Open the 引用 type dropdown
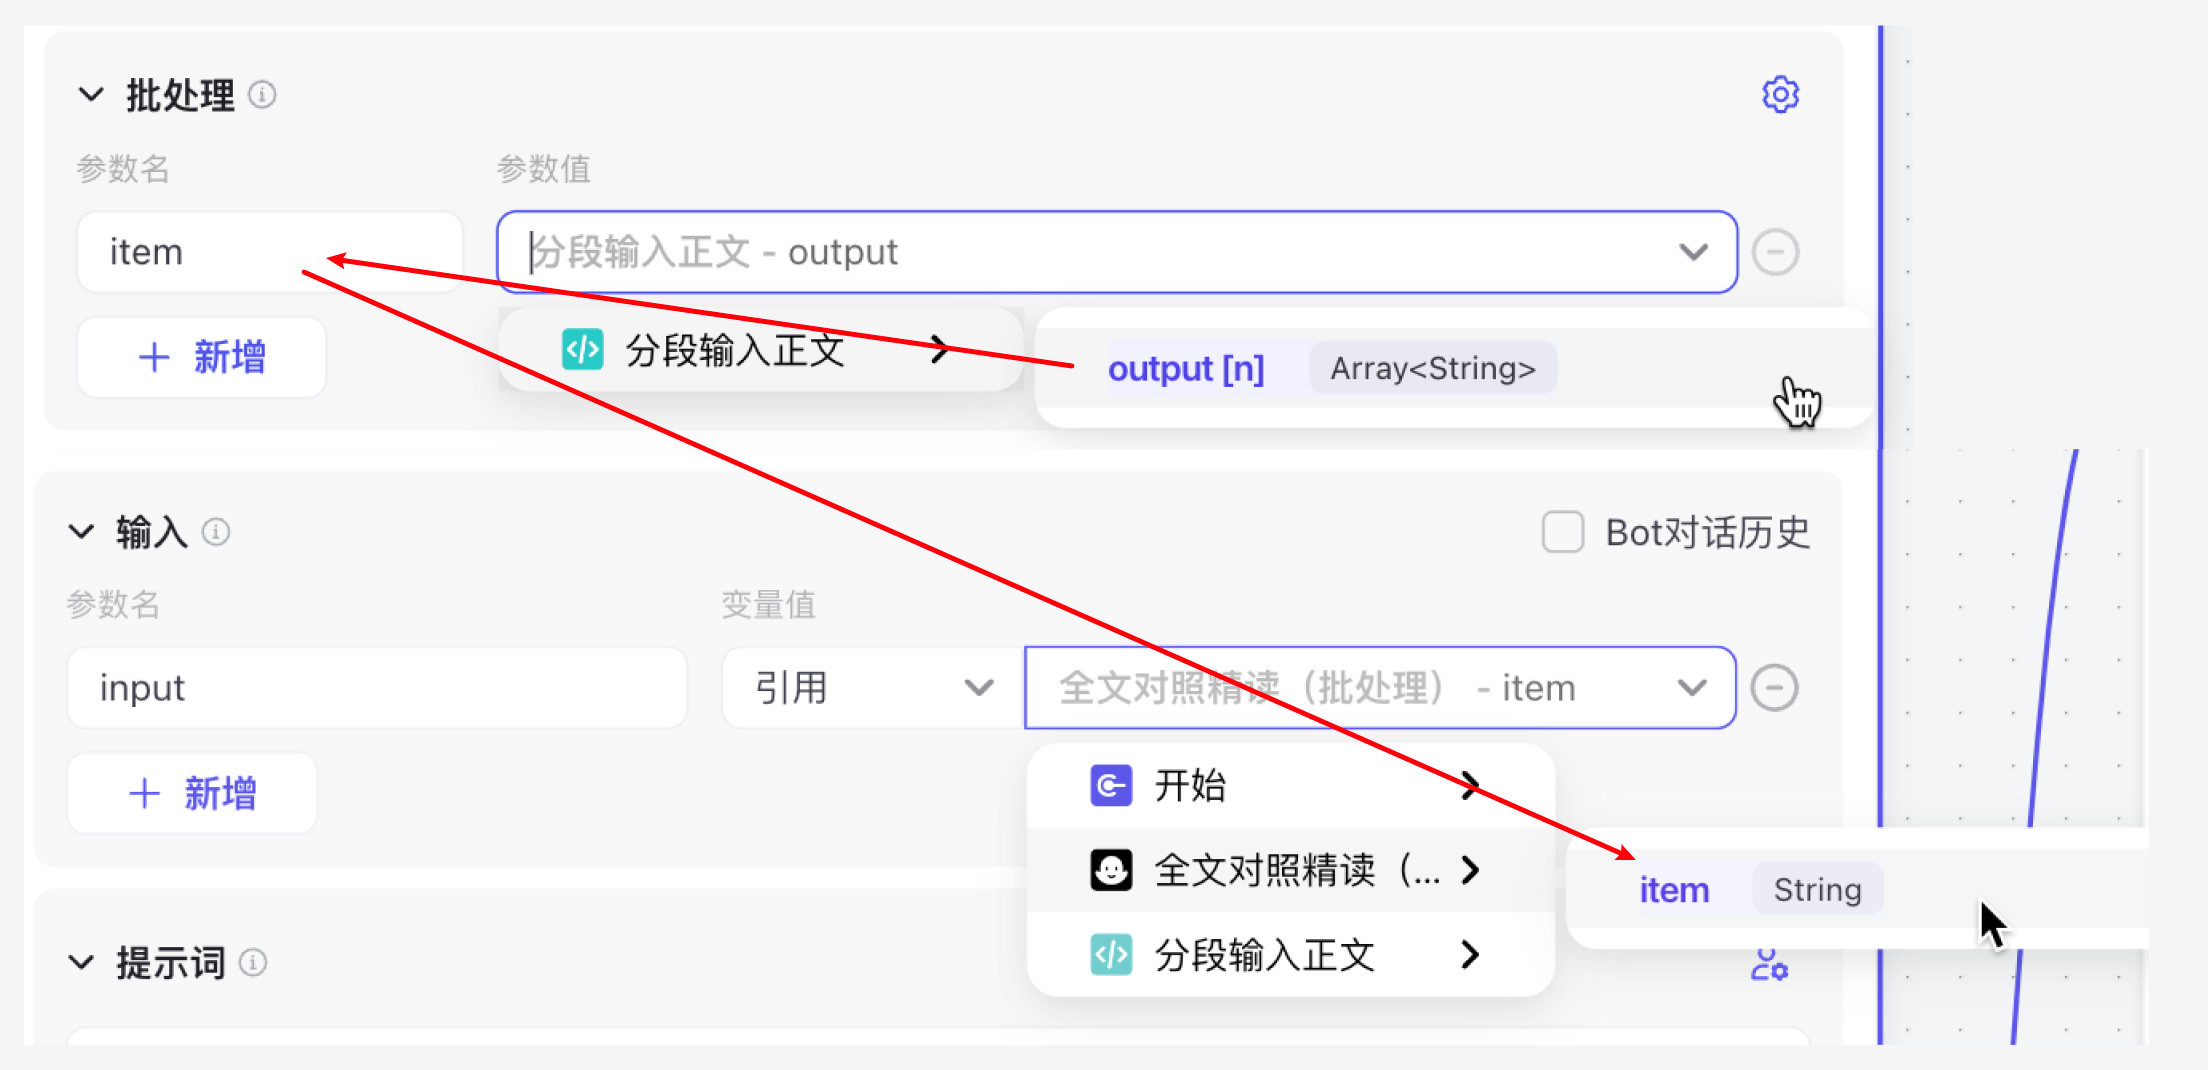Screen dimensions: 2208x1070 click(x=873, y=688)
